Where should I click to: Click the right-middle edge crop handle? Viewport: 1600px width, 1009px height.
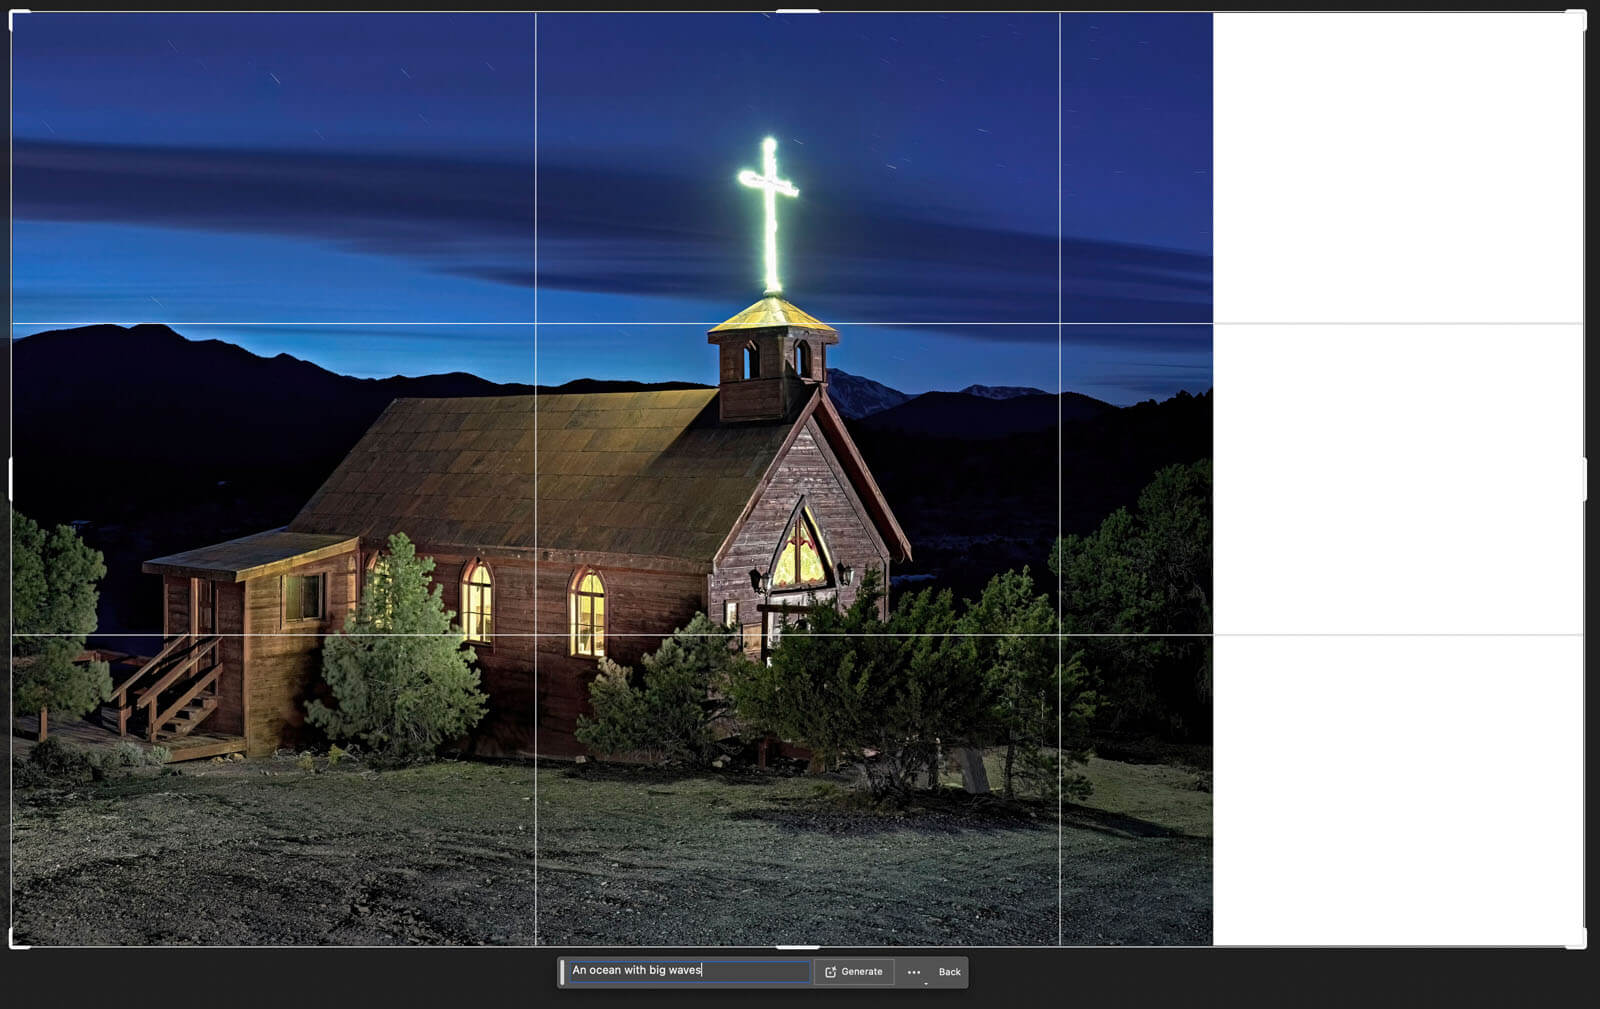[x=1585, y=480]
